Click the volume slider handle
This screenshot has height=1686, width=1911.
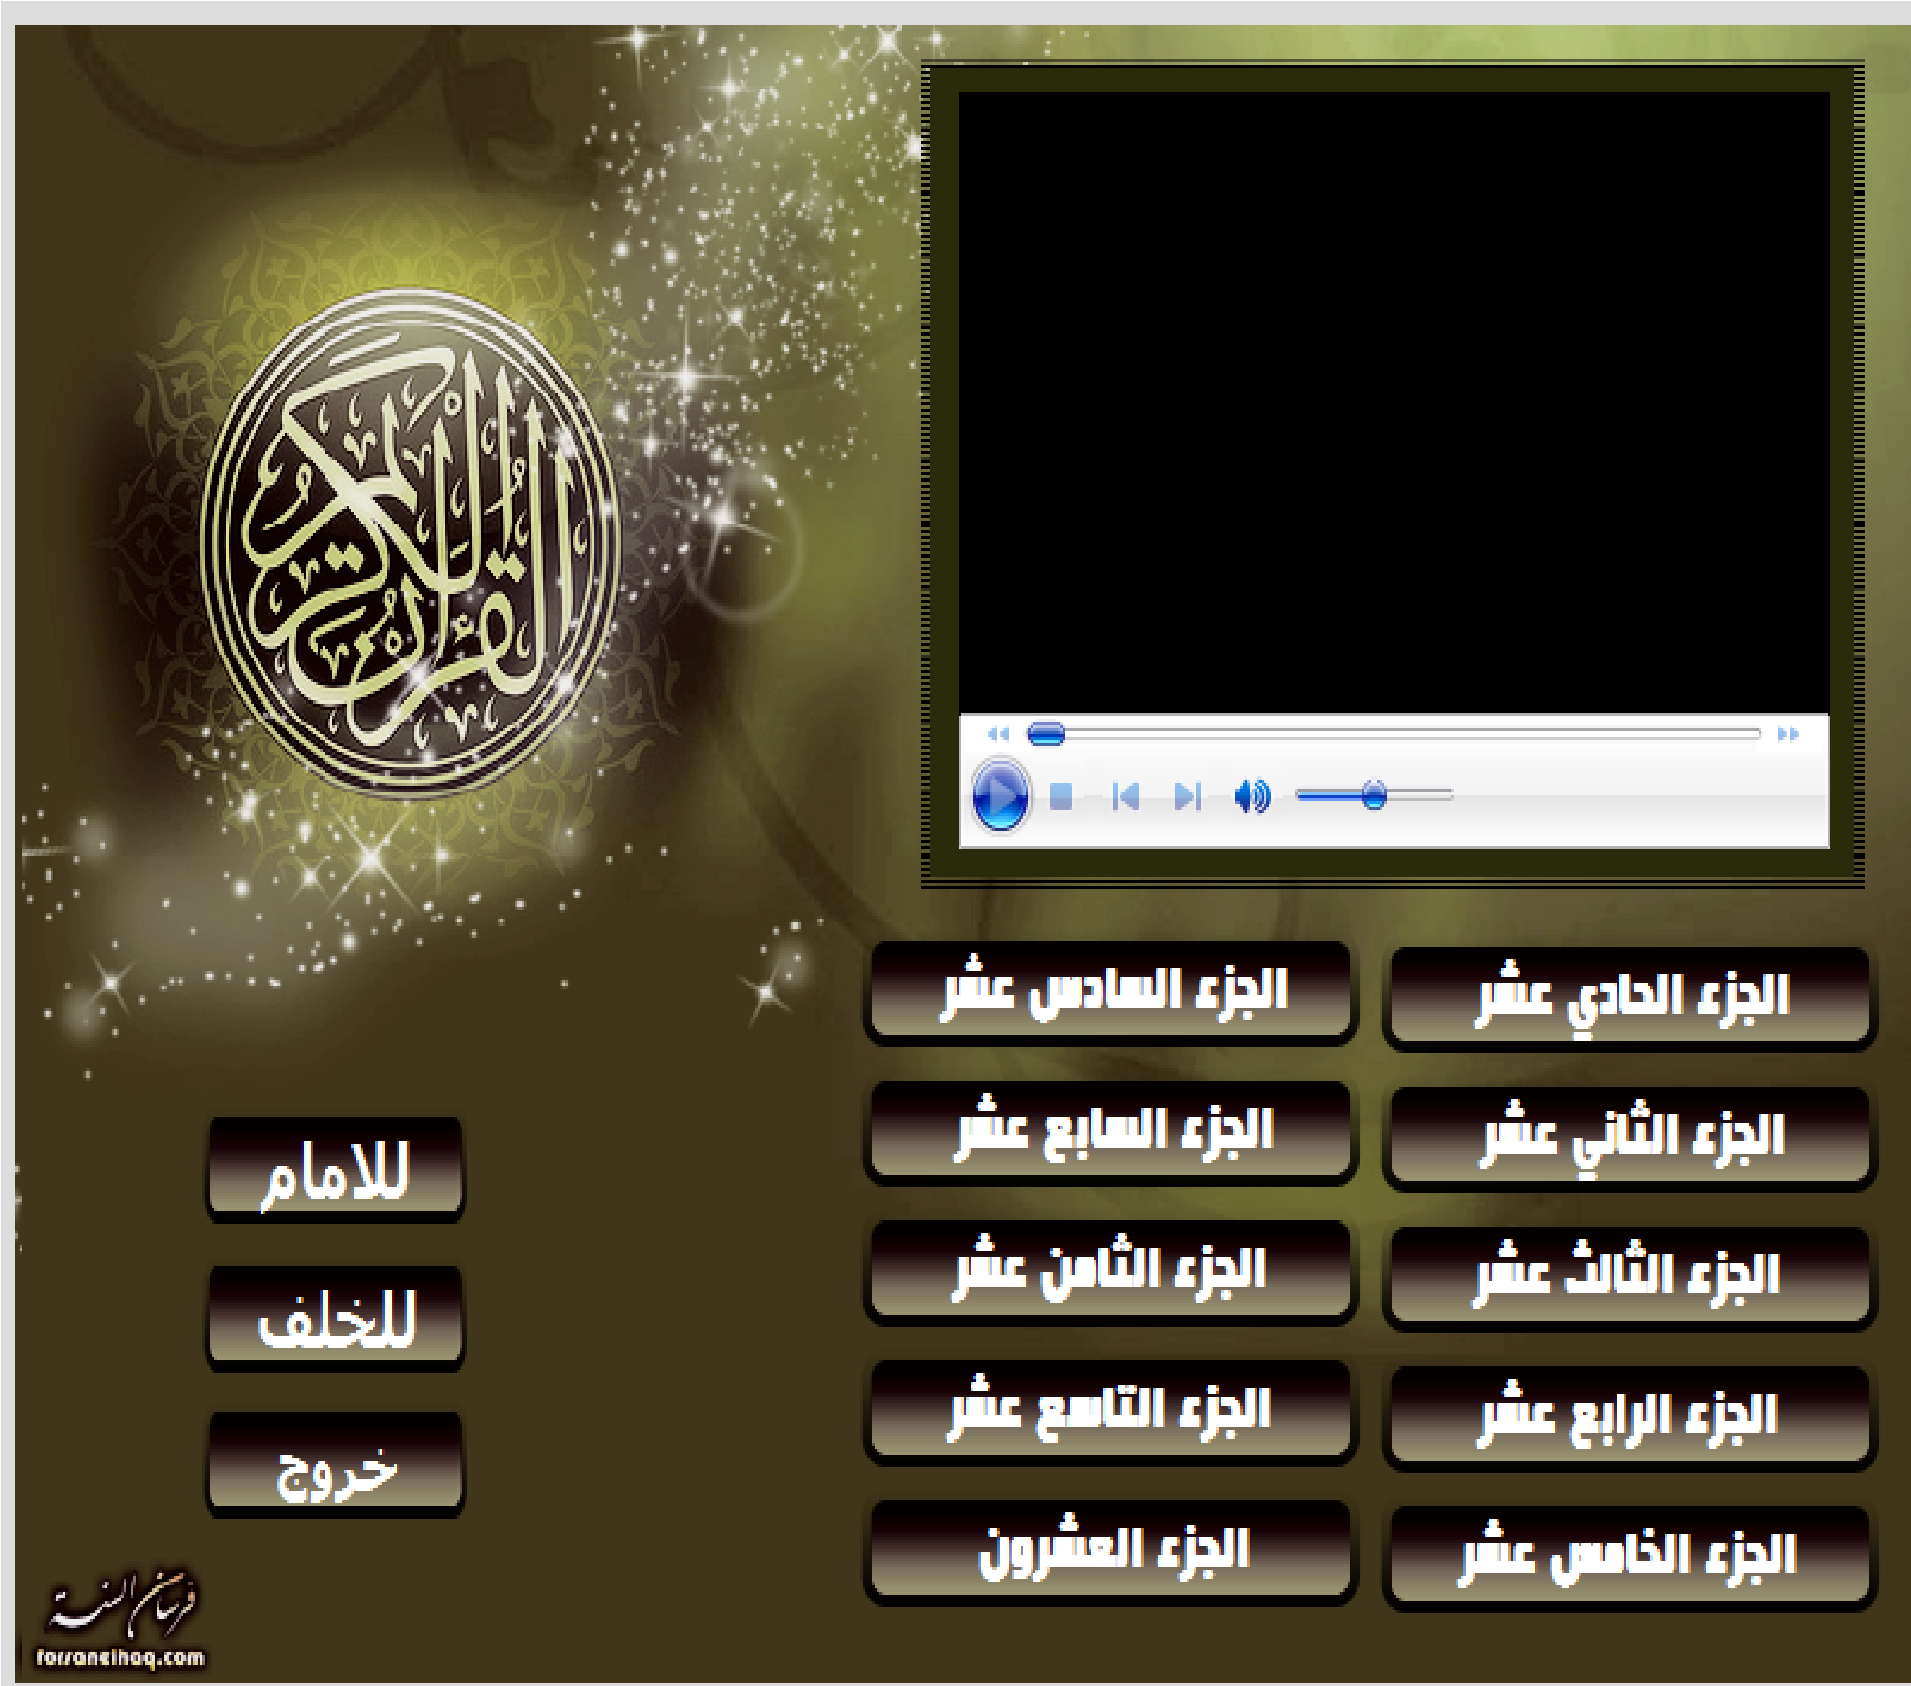pos(1374,796)
